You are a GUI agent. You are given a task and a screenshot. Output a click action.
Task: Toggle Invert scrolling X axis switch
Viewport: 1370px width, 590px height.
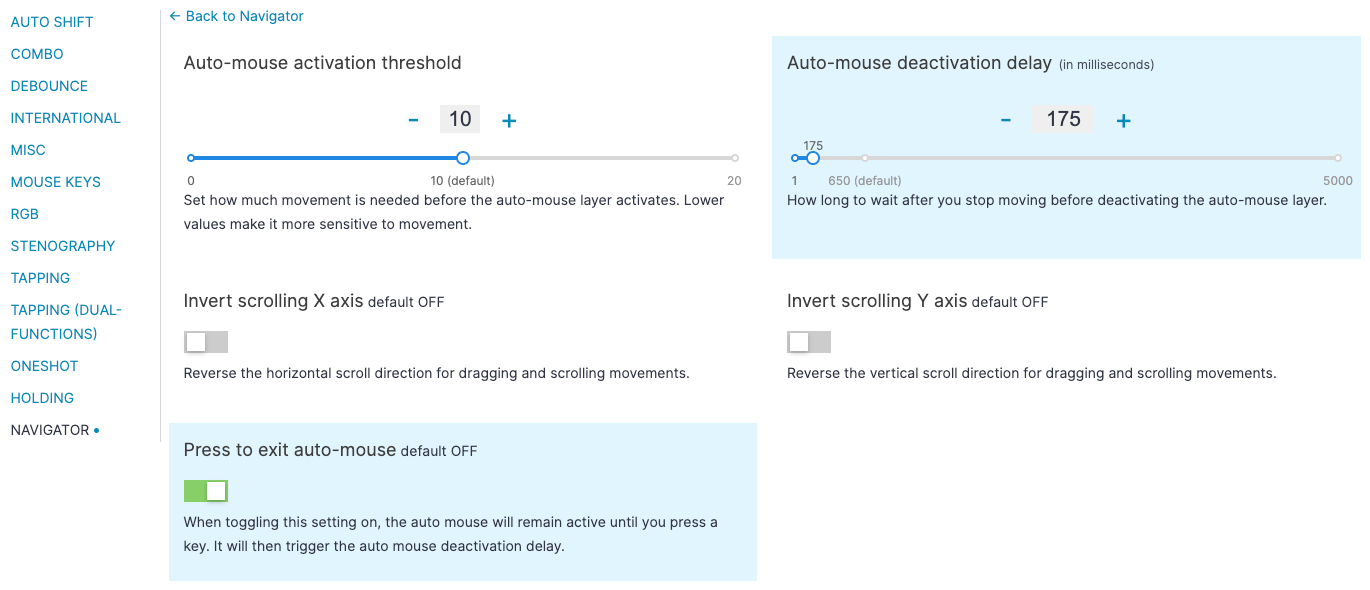pyautogui.click(x=206, y=342)
